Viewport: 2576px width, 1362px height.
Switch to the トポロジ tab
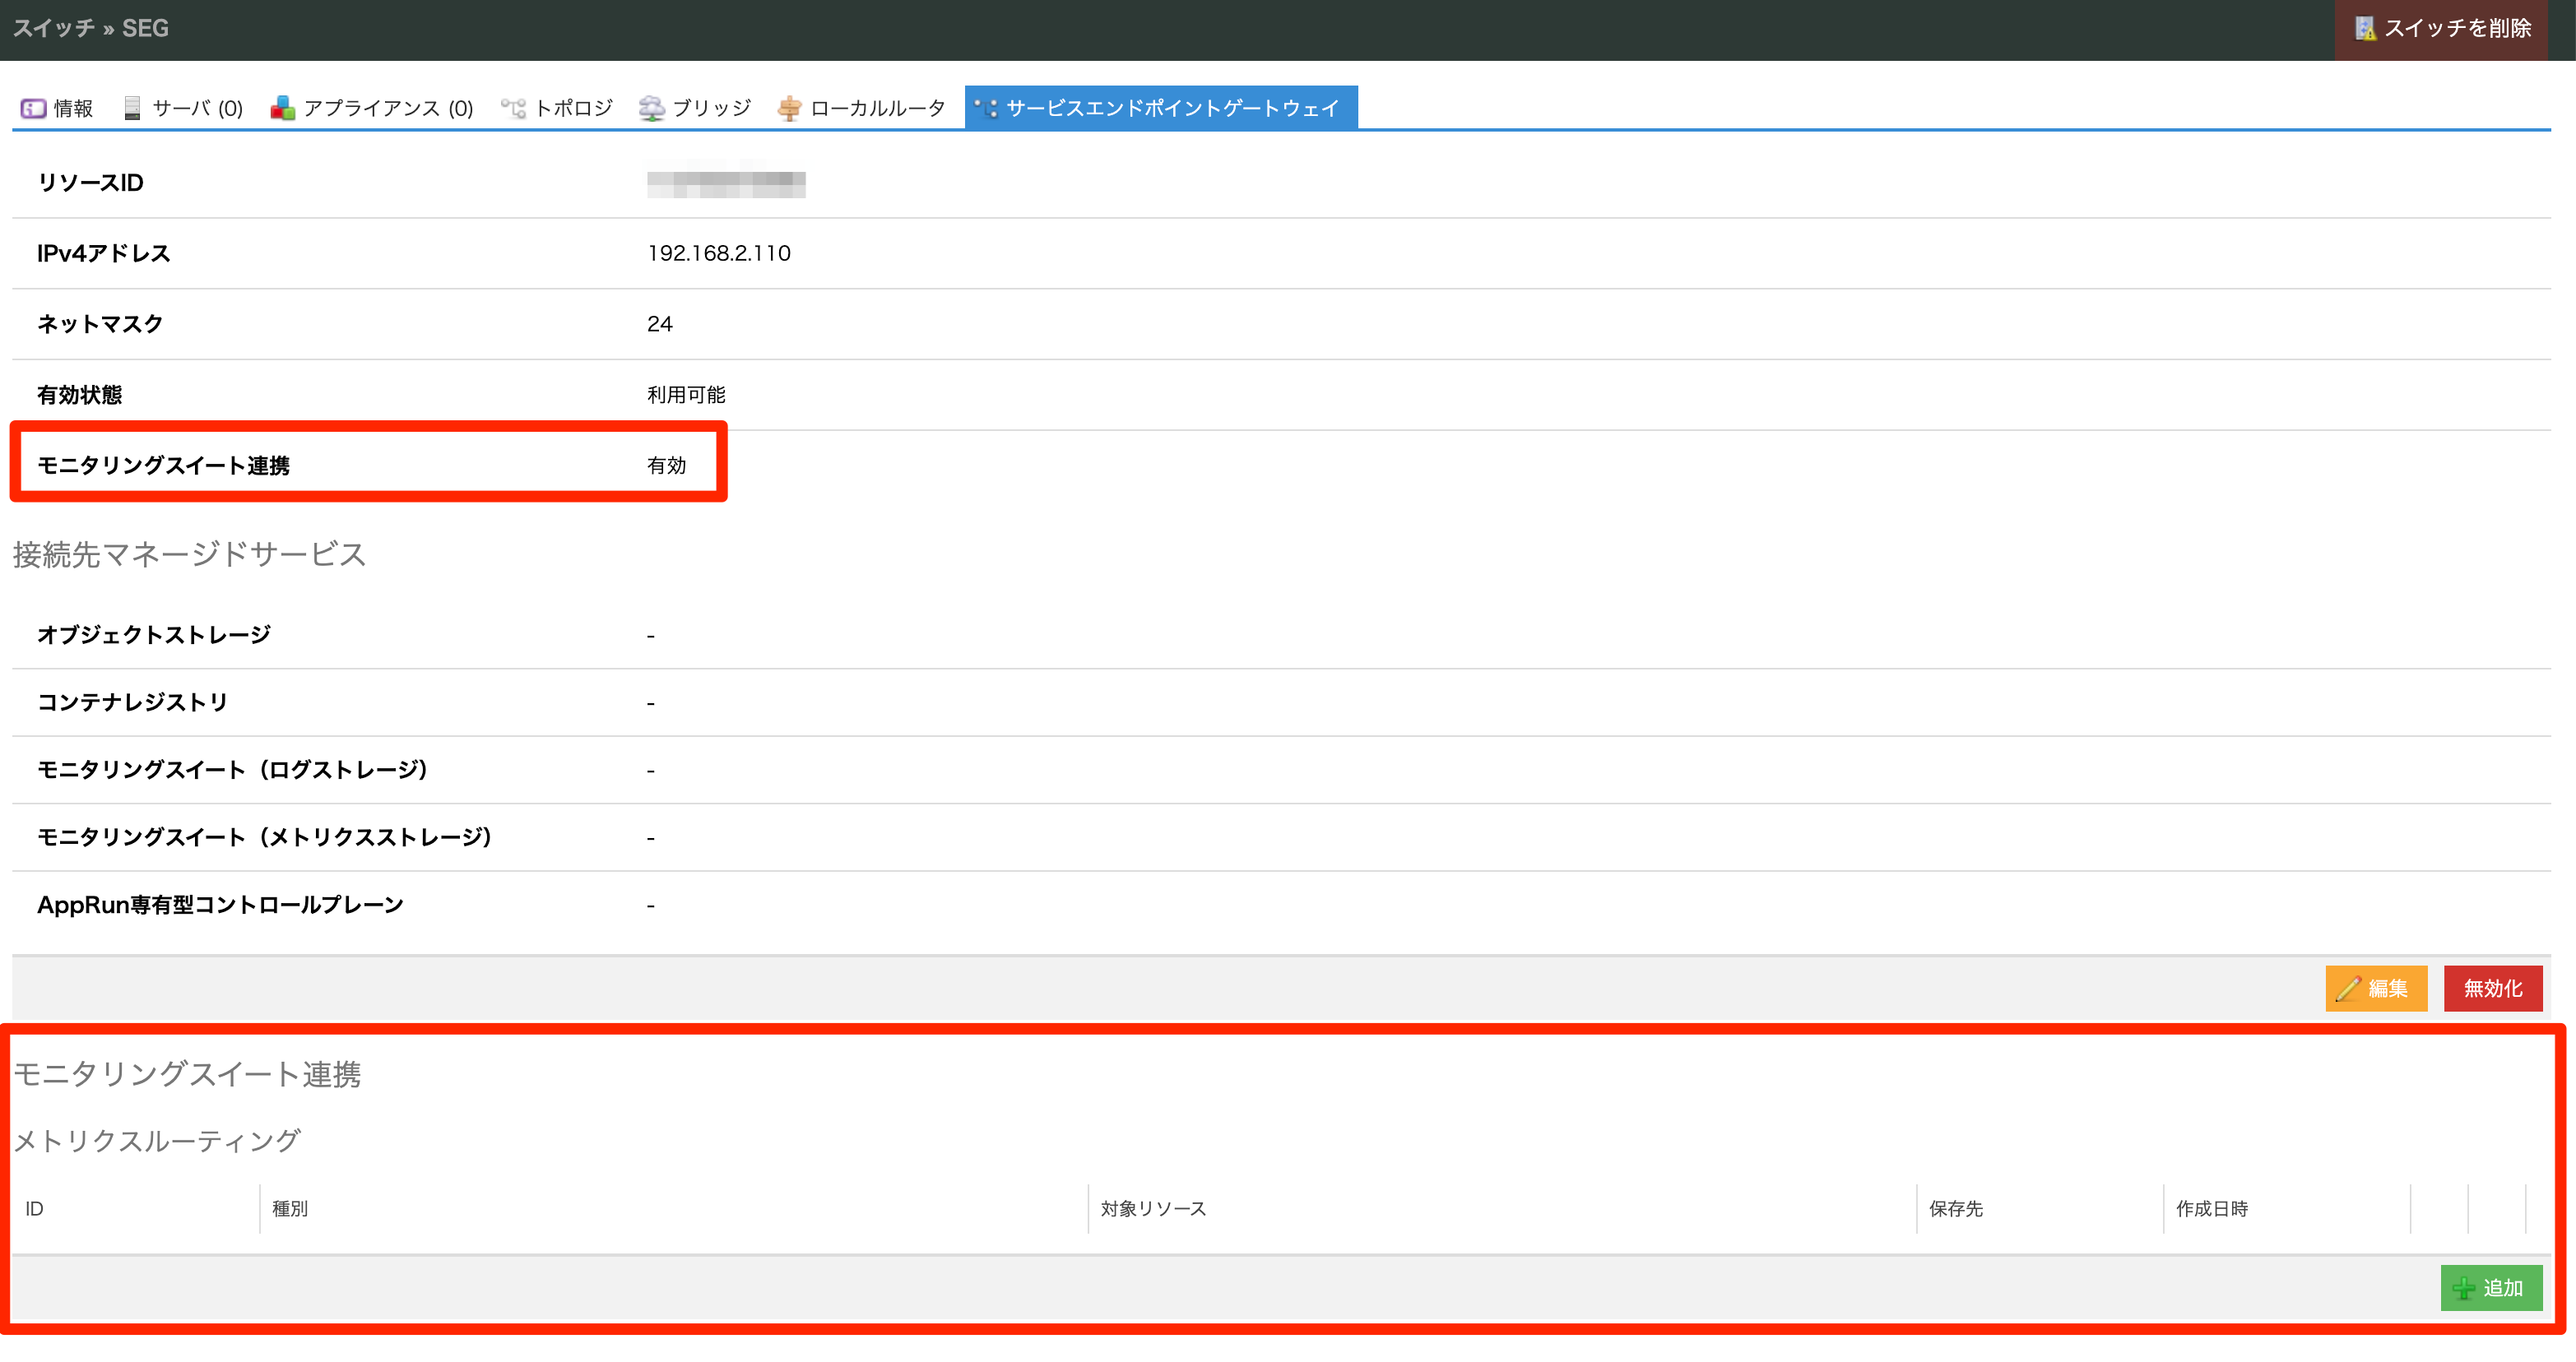[573, 108]
